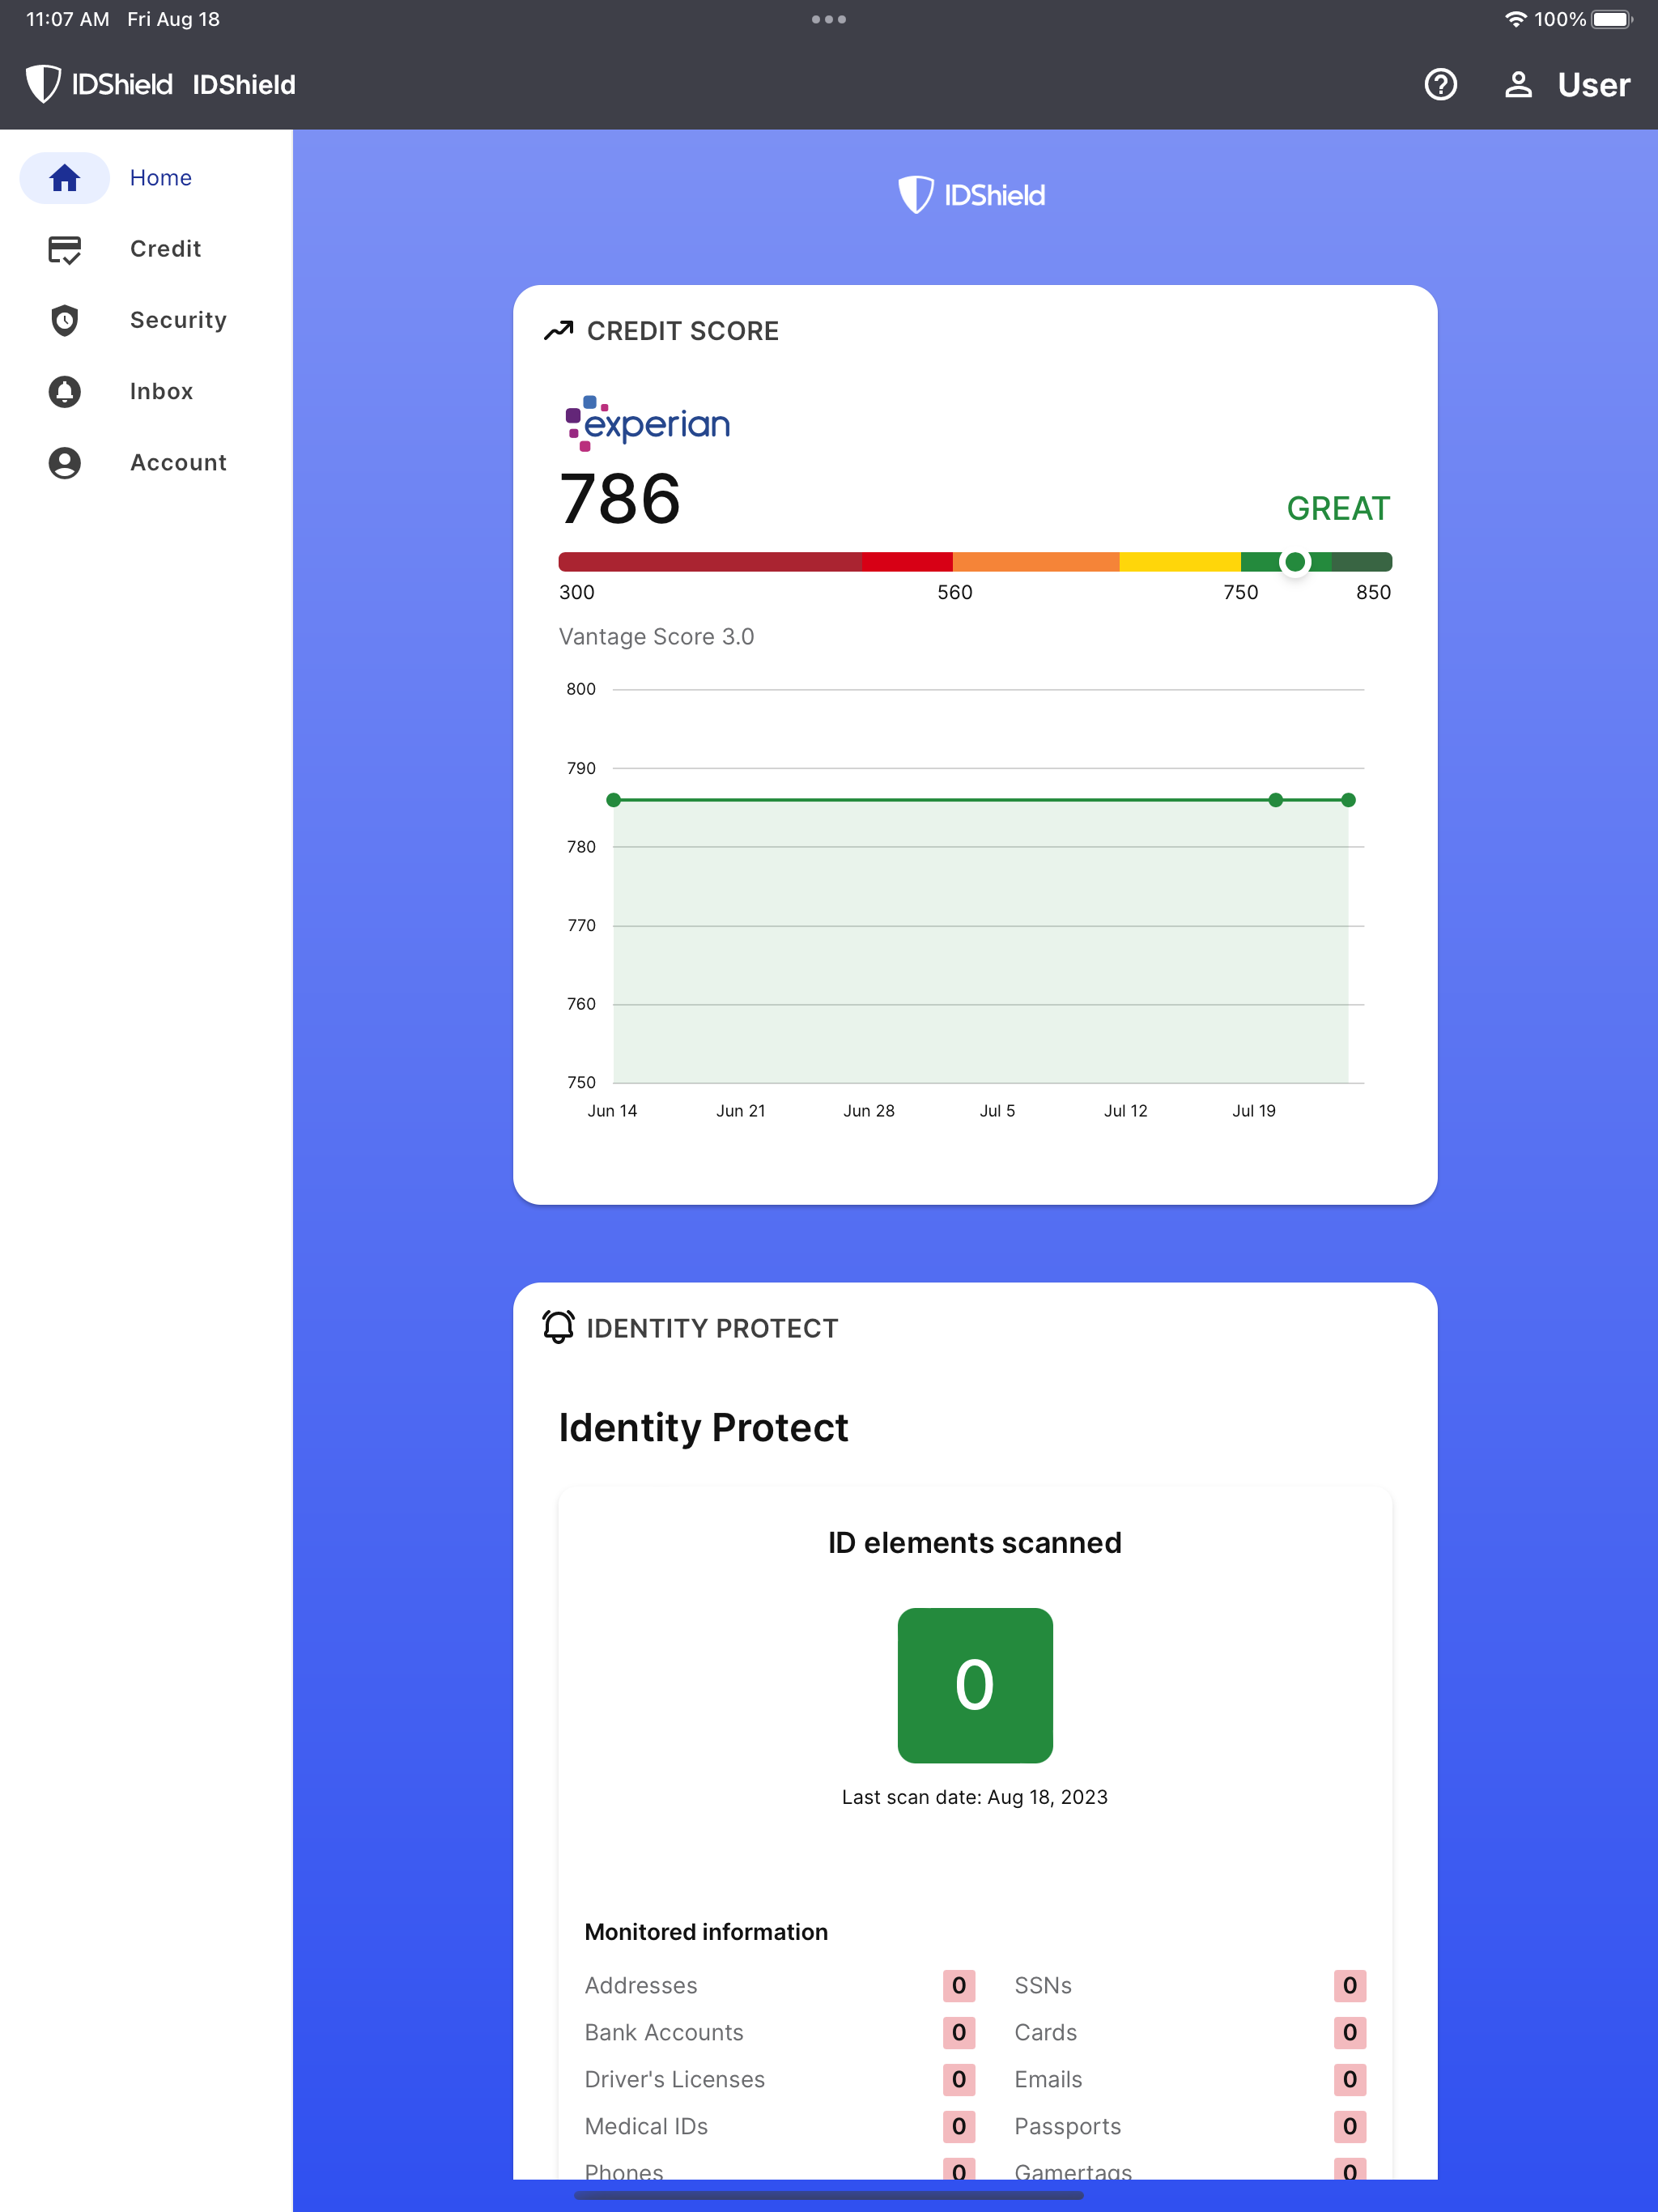This screenshot has height=2212, width=1658.
Task: Click the Vantage Score 3.0 text
Action: pos(656,637)
